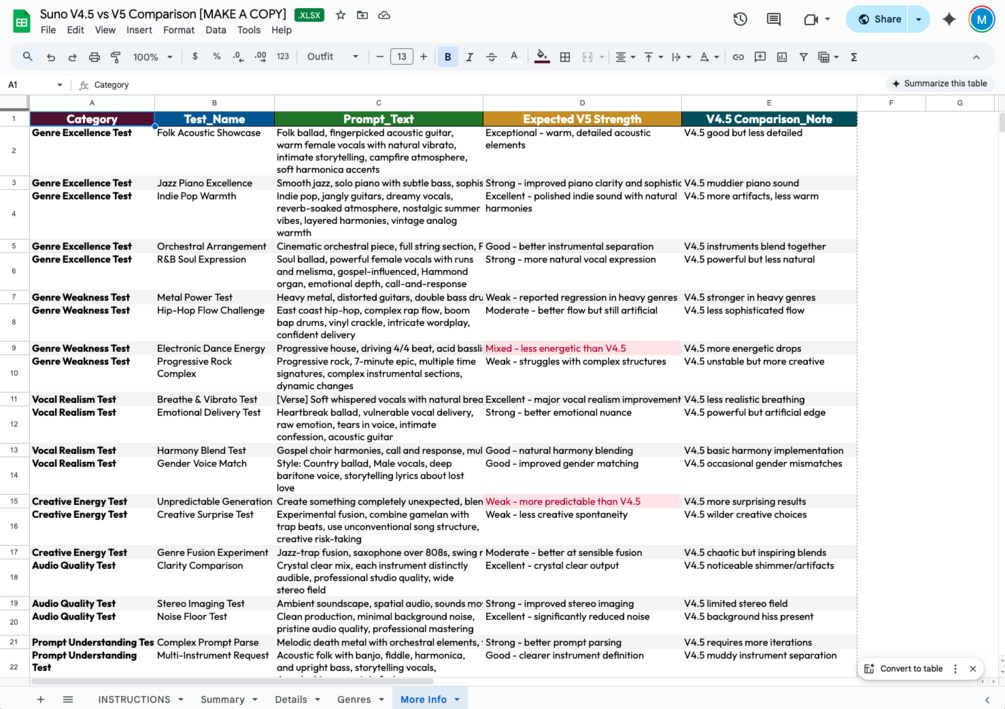Image resolution: width=1005 pixels, height=709 pixels.
Task: Open Convert to table more options
Action: coord(955,669)
